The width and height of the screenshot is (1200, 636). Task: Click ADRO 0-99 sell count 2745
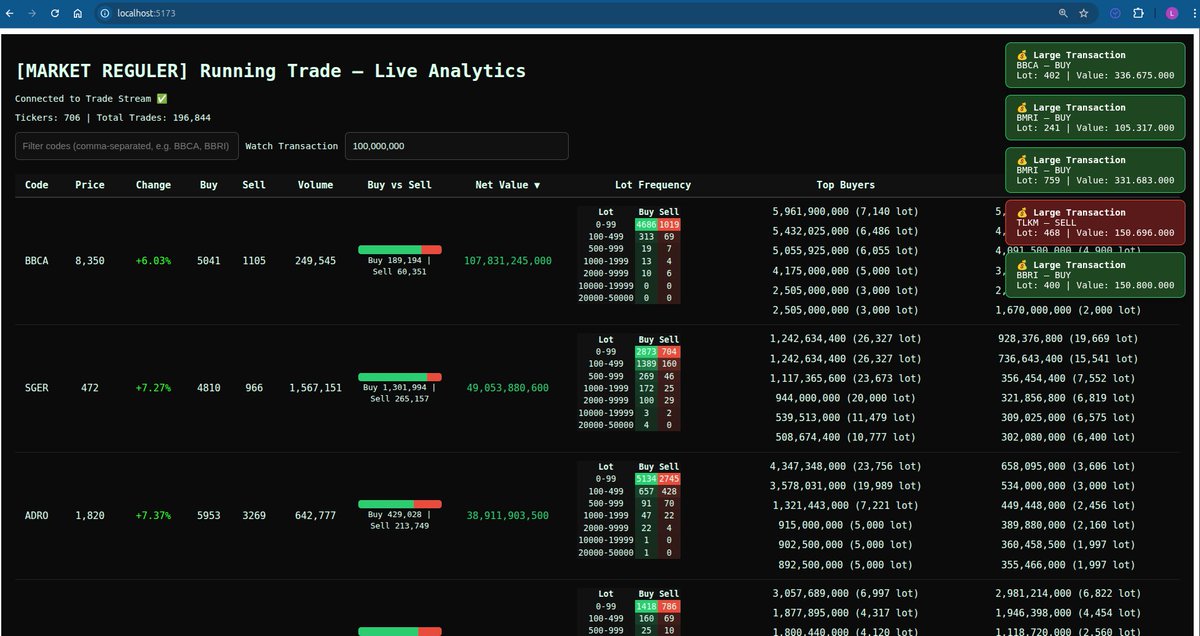pos(669,479)
